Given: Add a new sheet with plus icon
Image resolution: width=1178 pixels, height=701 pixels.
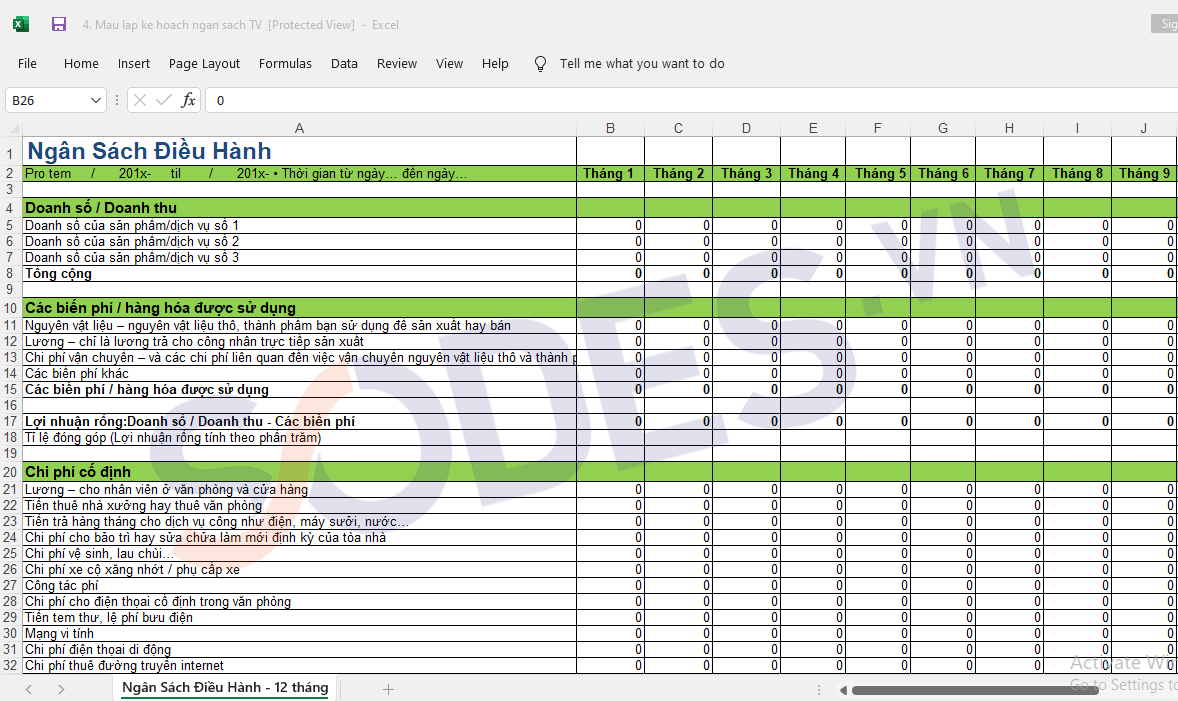Looking at the screenshot, I should [x=389, y=689].
